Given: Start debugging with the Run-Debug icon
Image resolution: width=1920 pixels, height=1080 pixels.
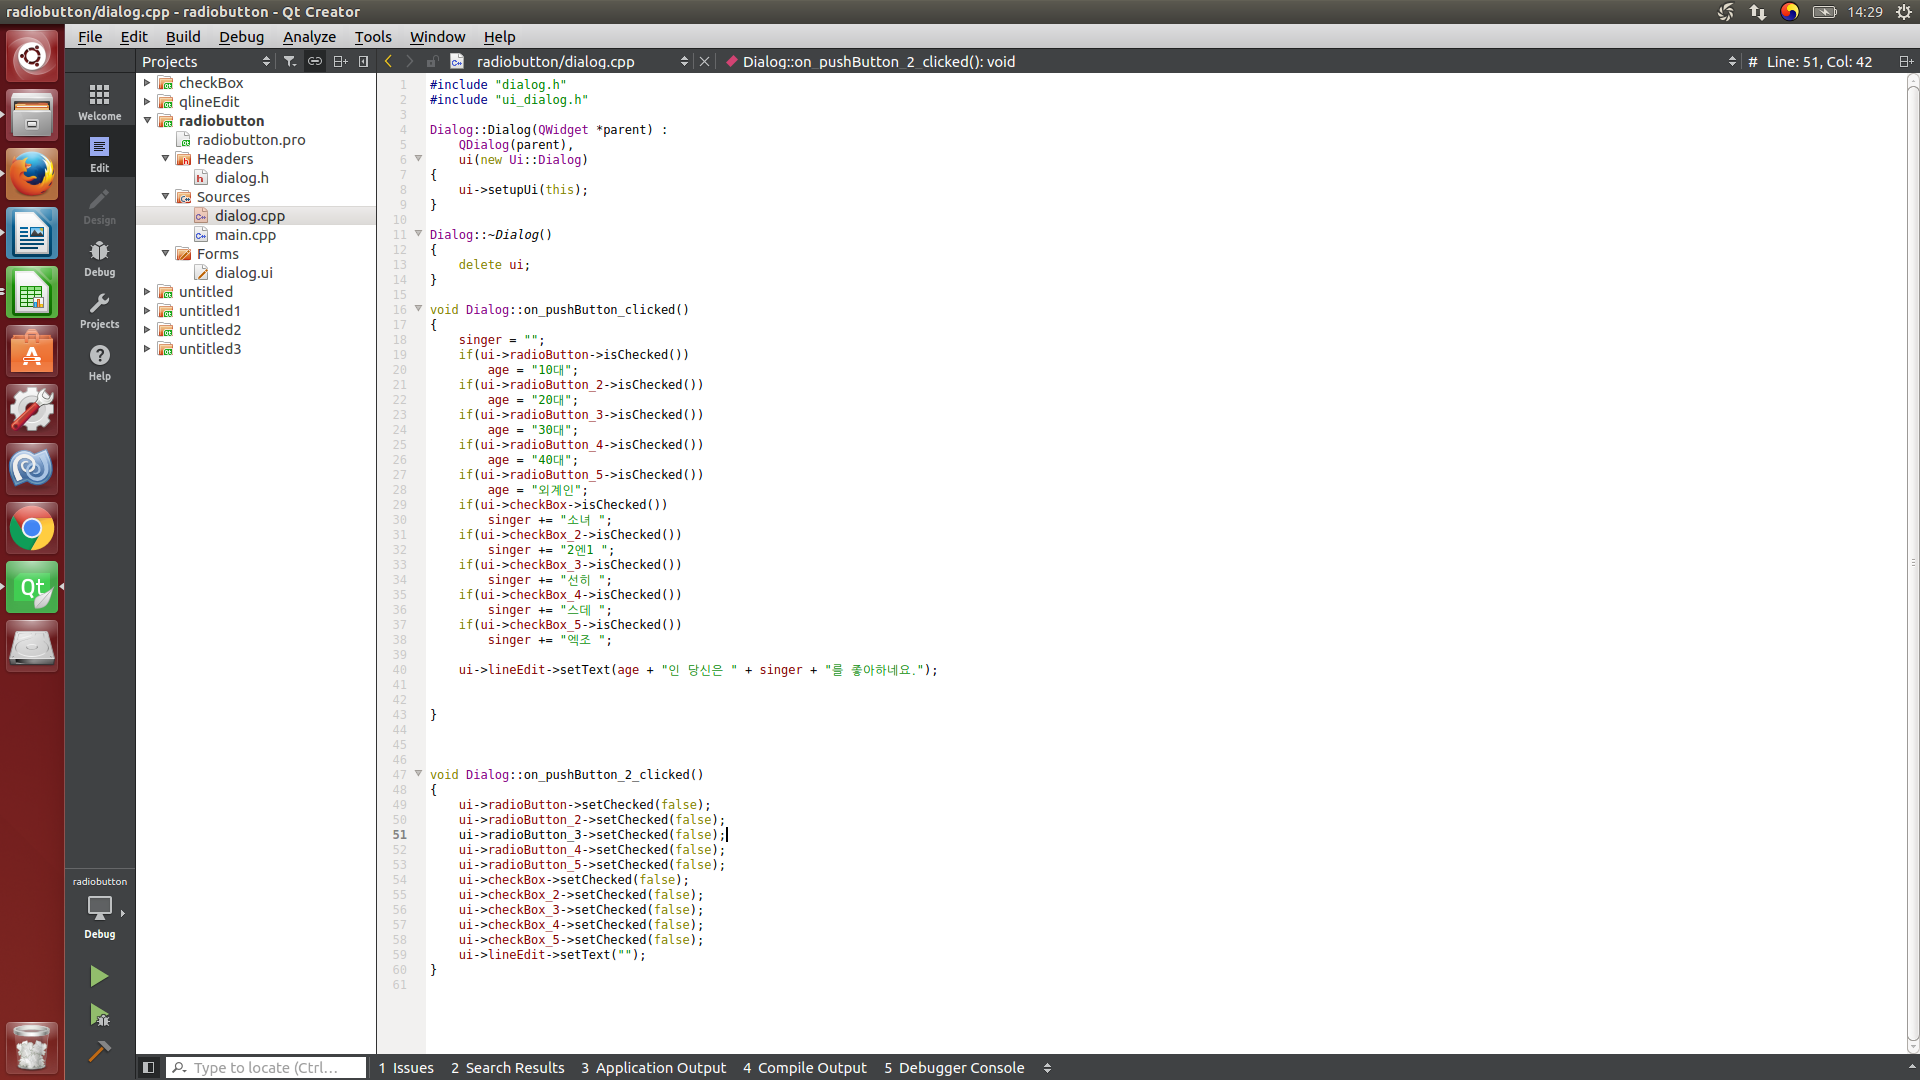Looking at the screenshot, I should point(98,1015).
